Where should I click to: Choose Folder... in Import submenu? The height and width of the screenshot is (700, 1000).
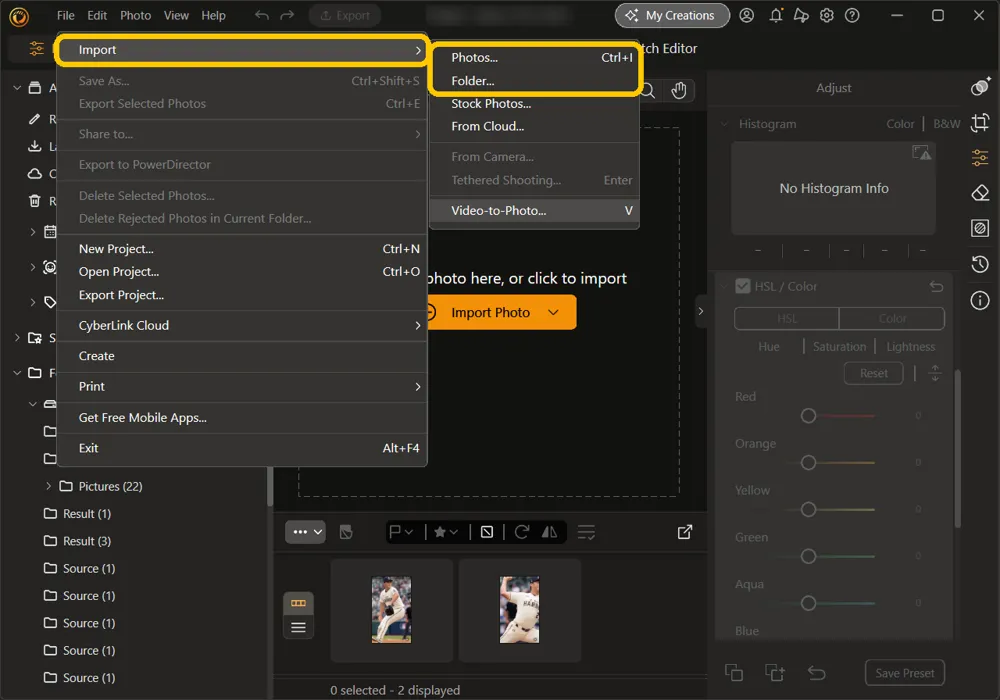pyautogui.click(x=535, y=81)
